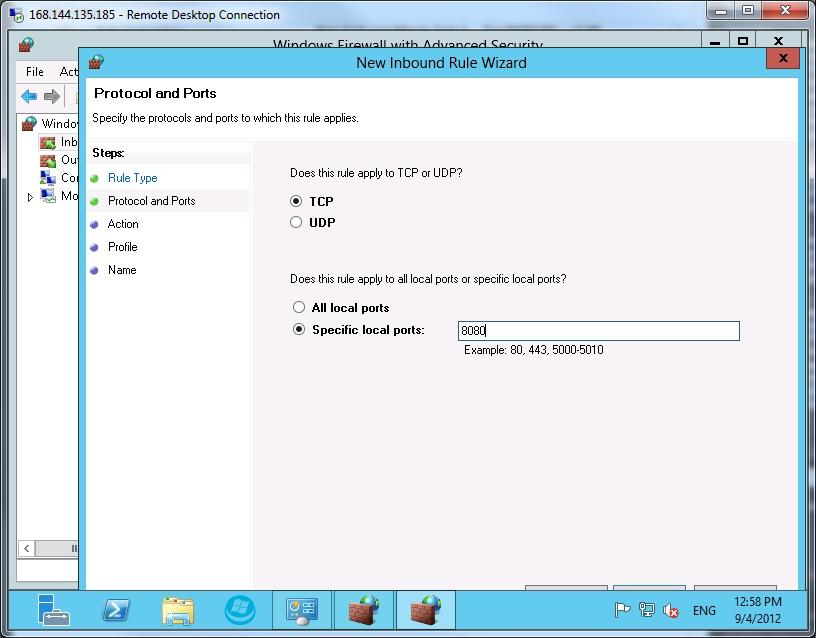This screenshot has width=816, height=638.
Task: Close the Windows Firewall with Advanced Security window
Action: [x=778, y=41]
